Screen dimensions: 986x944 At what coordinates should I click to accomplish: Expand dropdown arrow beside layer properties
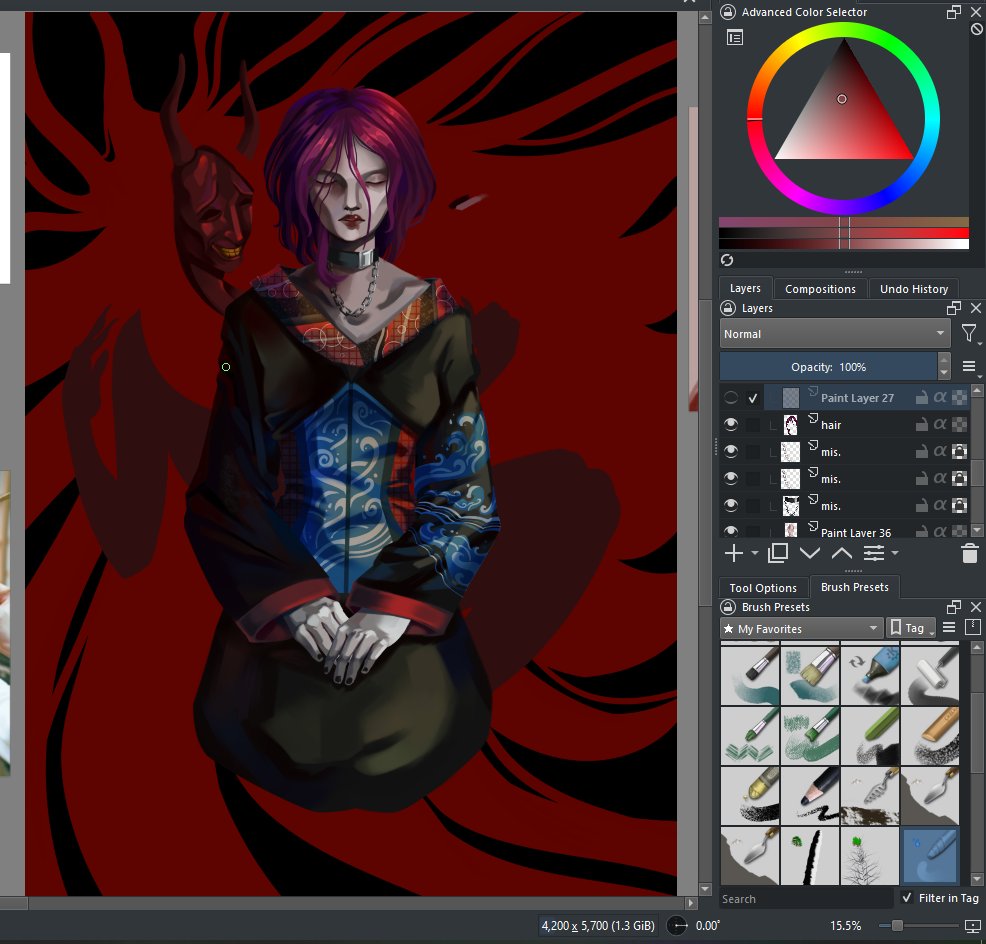coord(895,553)
